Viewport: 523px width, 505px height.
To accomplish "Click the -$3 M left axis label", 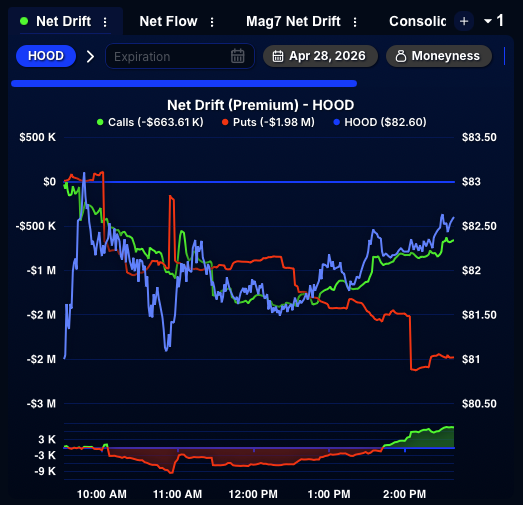I will click(x=41, y=404).
